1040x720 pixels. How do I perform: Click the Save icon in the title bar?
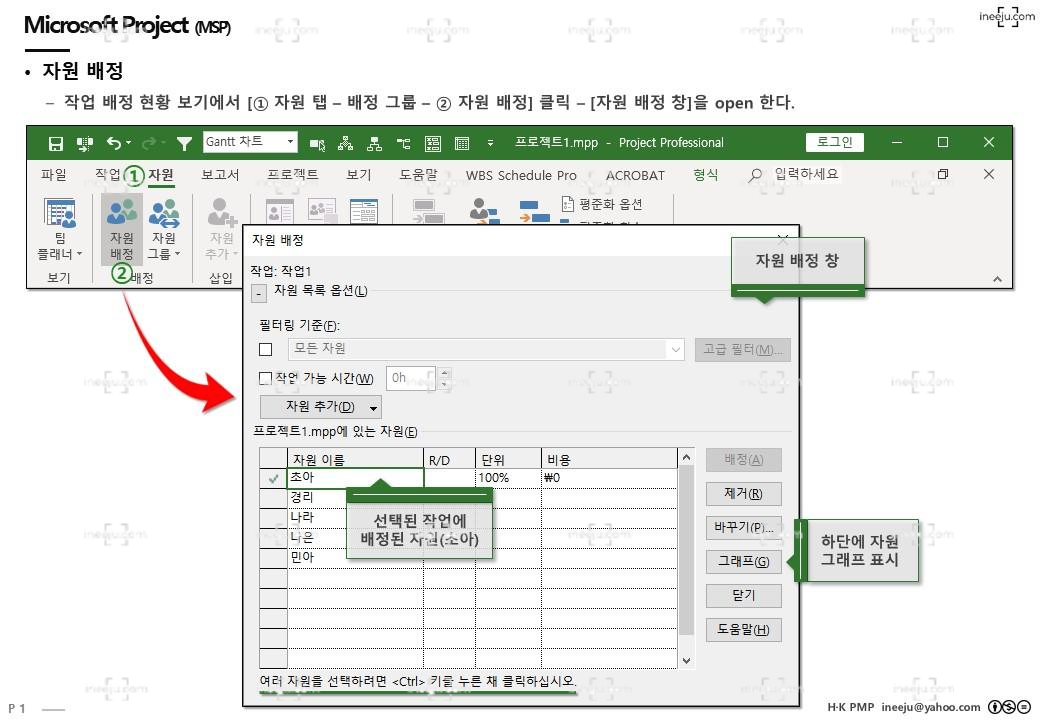[x=56, y=143]
